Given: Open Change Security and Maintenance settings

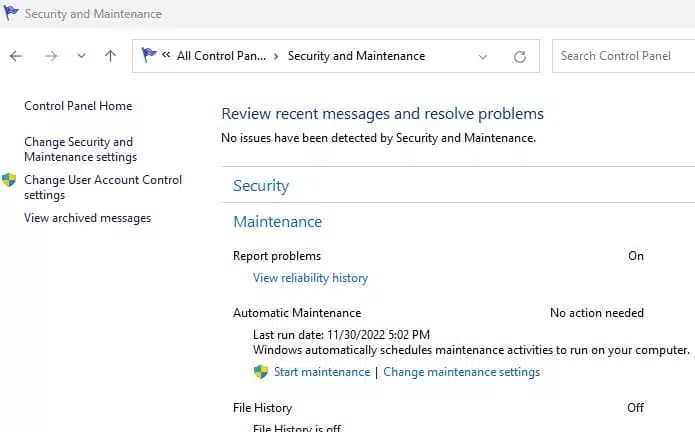Looking at the screenshot, I should 81,149.
